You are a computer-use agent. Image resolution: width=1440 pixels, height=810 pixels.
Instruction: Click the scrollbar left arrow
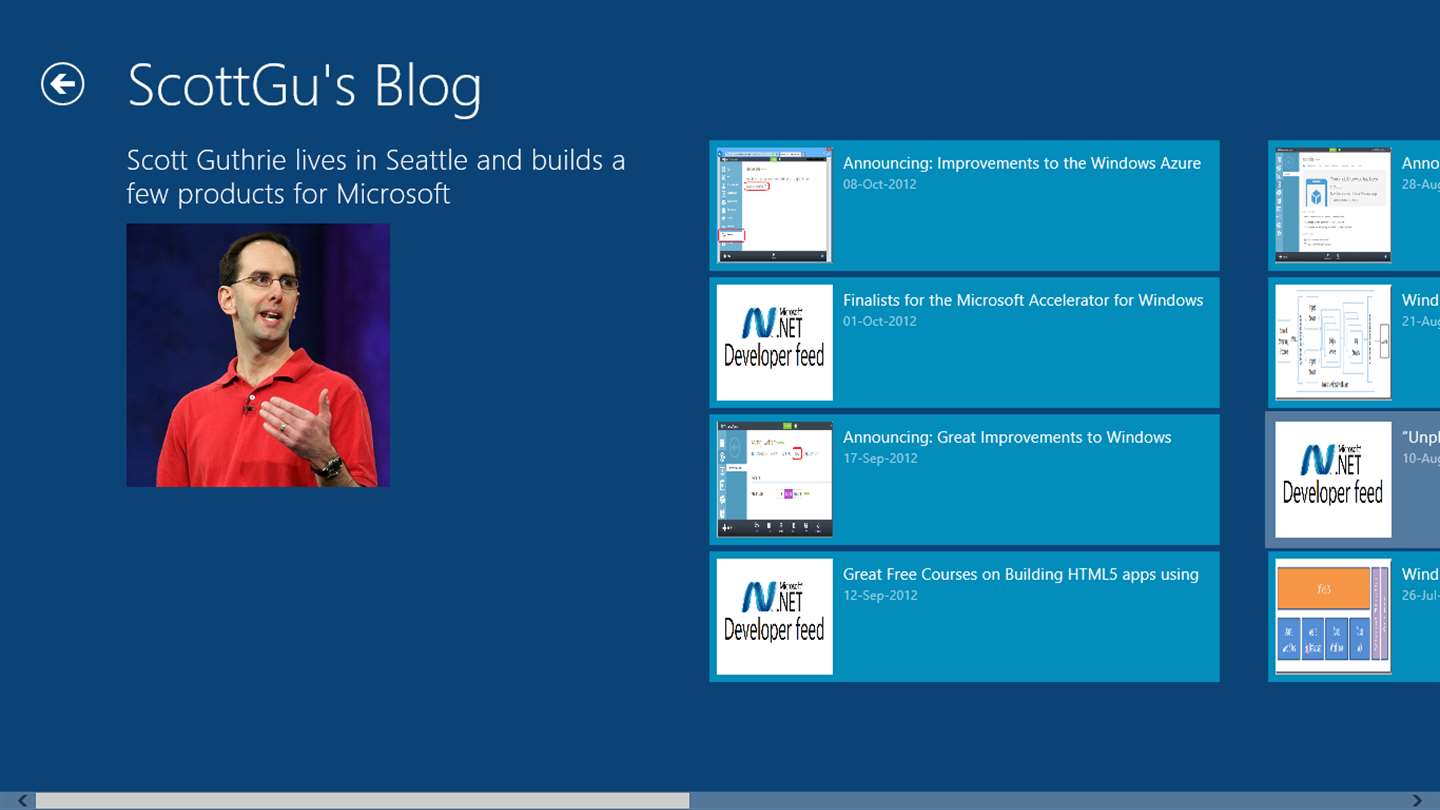click(22, 801)
